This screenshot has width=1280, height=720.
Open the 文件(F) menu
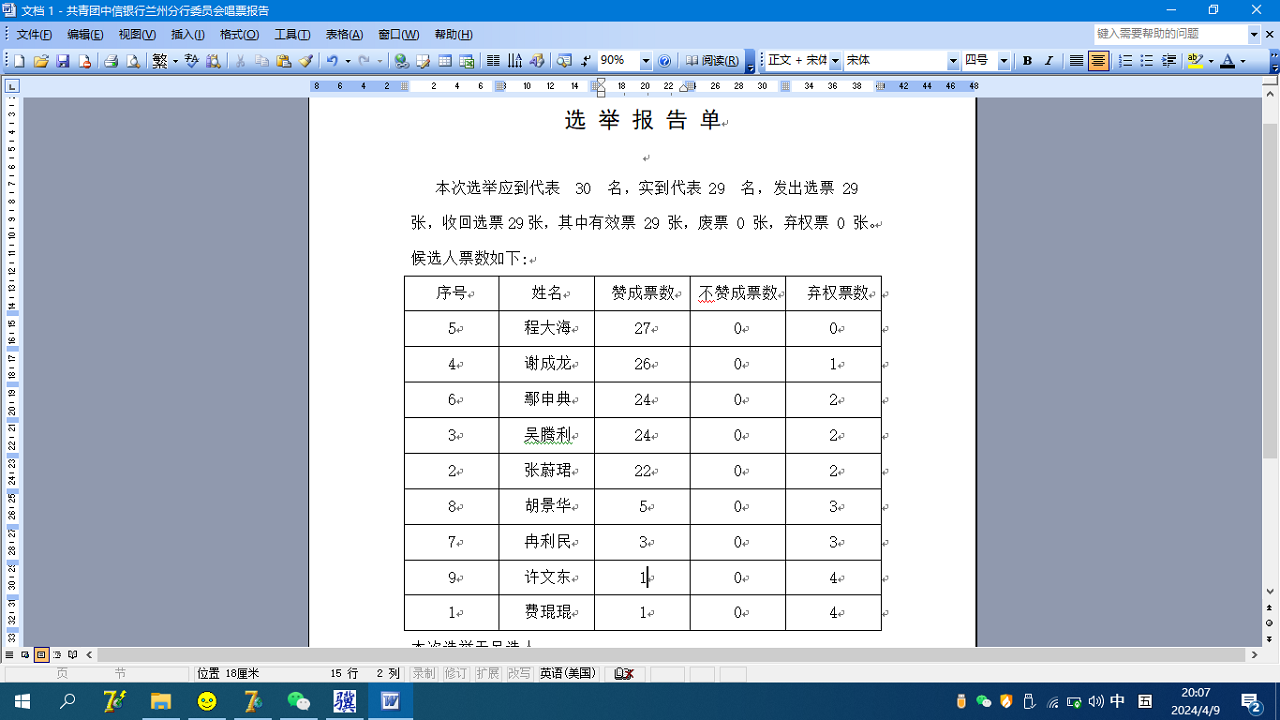point(34,35)
